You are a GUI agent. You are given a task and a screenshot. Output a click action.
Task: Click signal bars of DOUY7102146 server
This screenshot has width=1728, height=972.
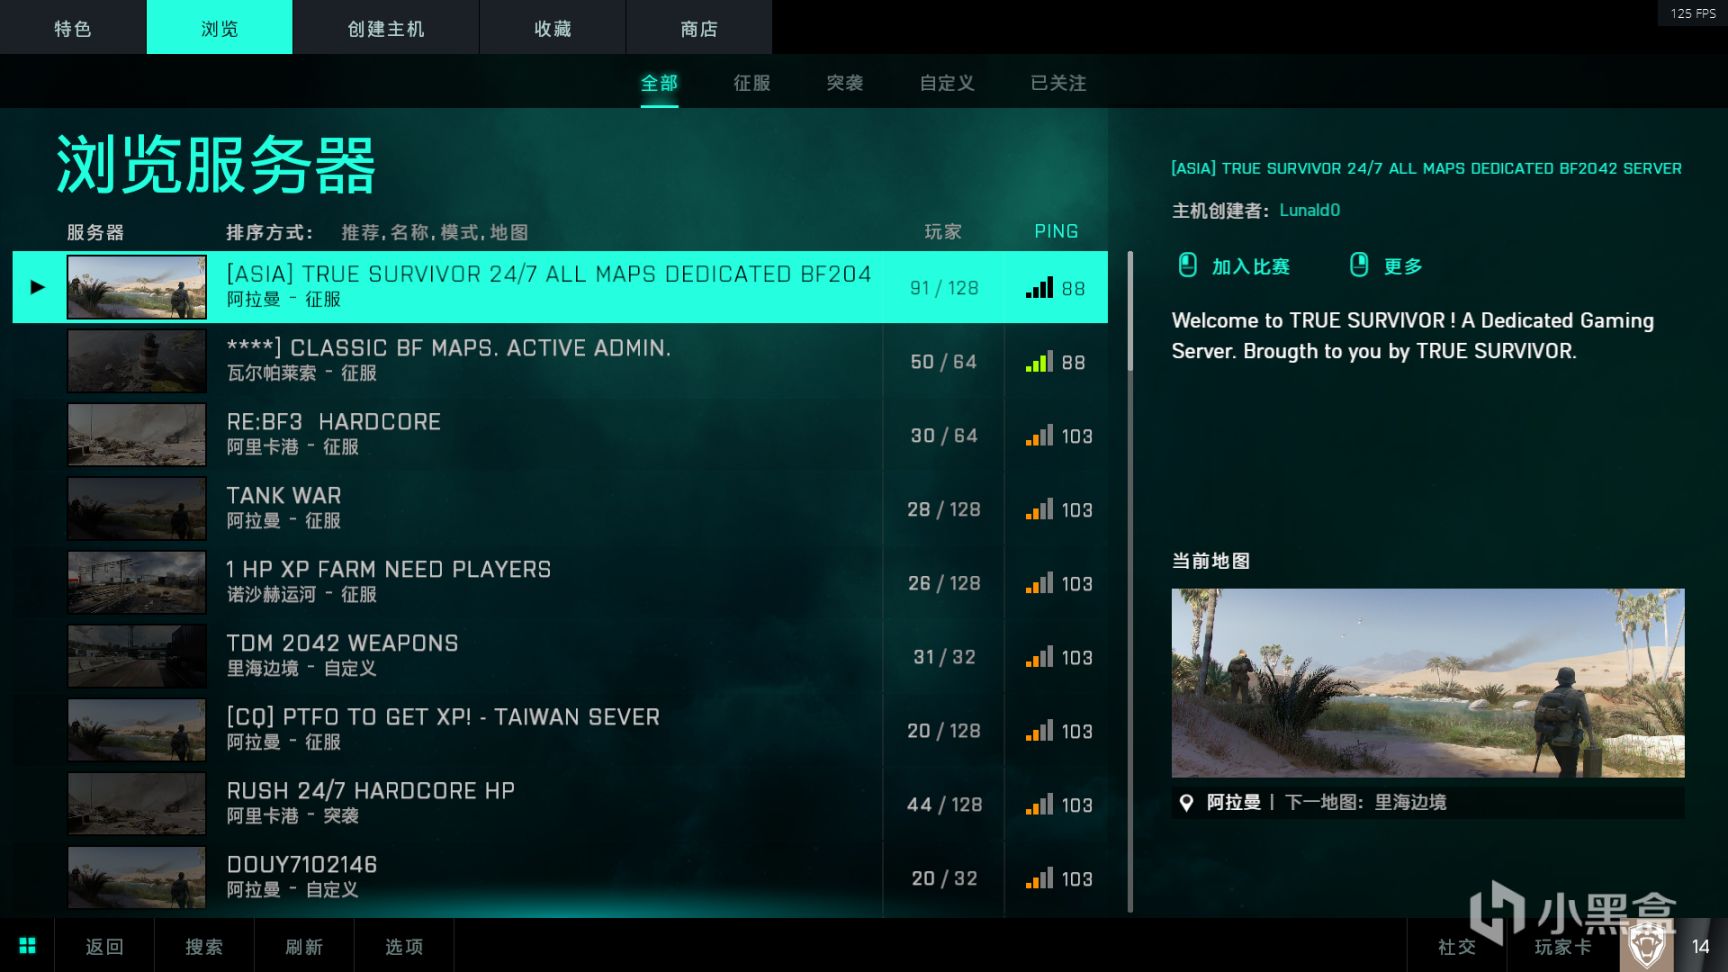tap(1039, 879)
